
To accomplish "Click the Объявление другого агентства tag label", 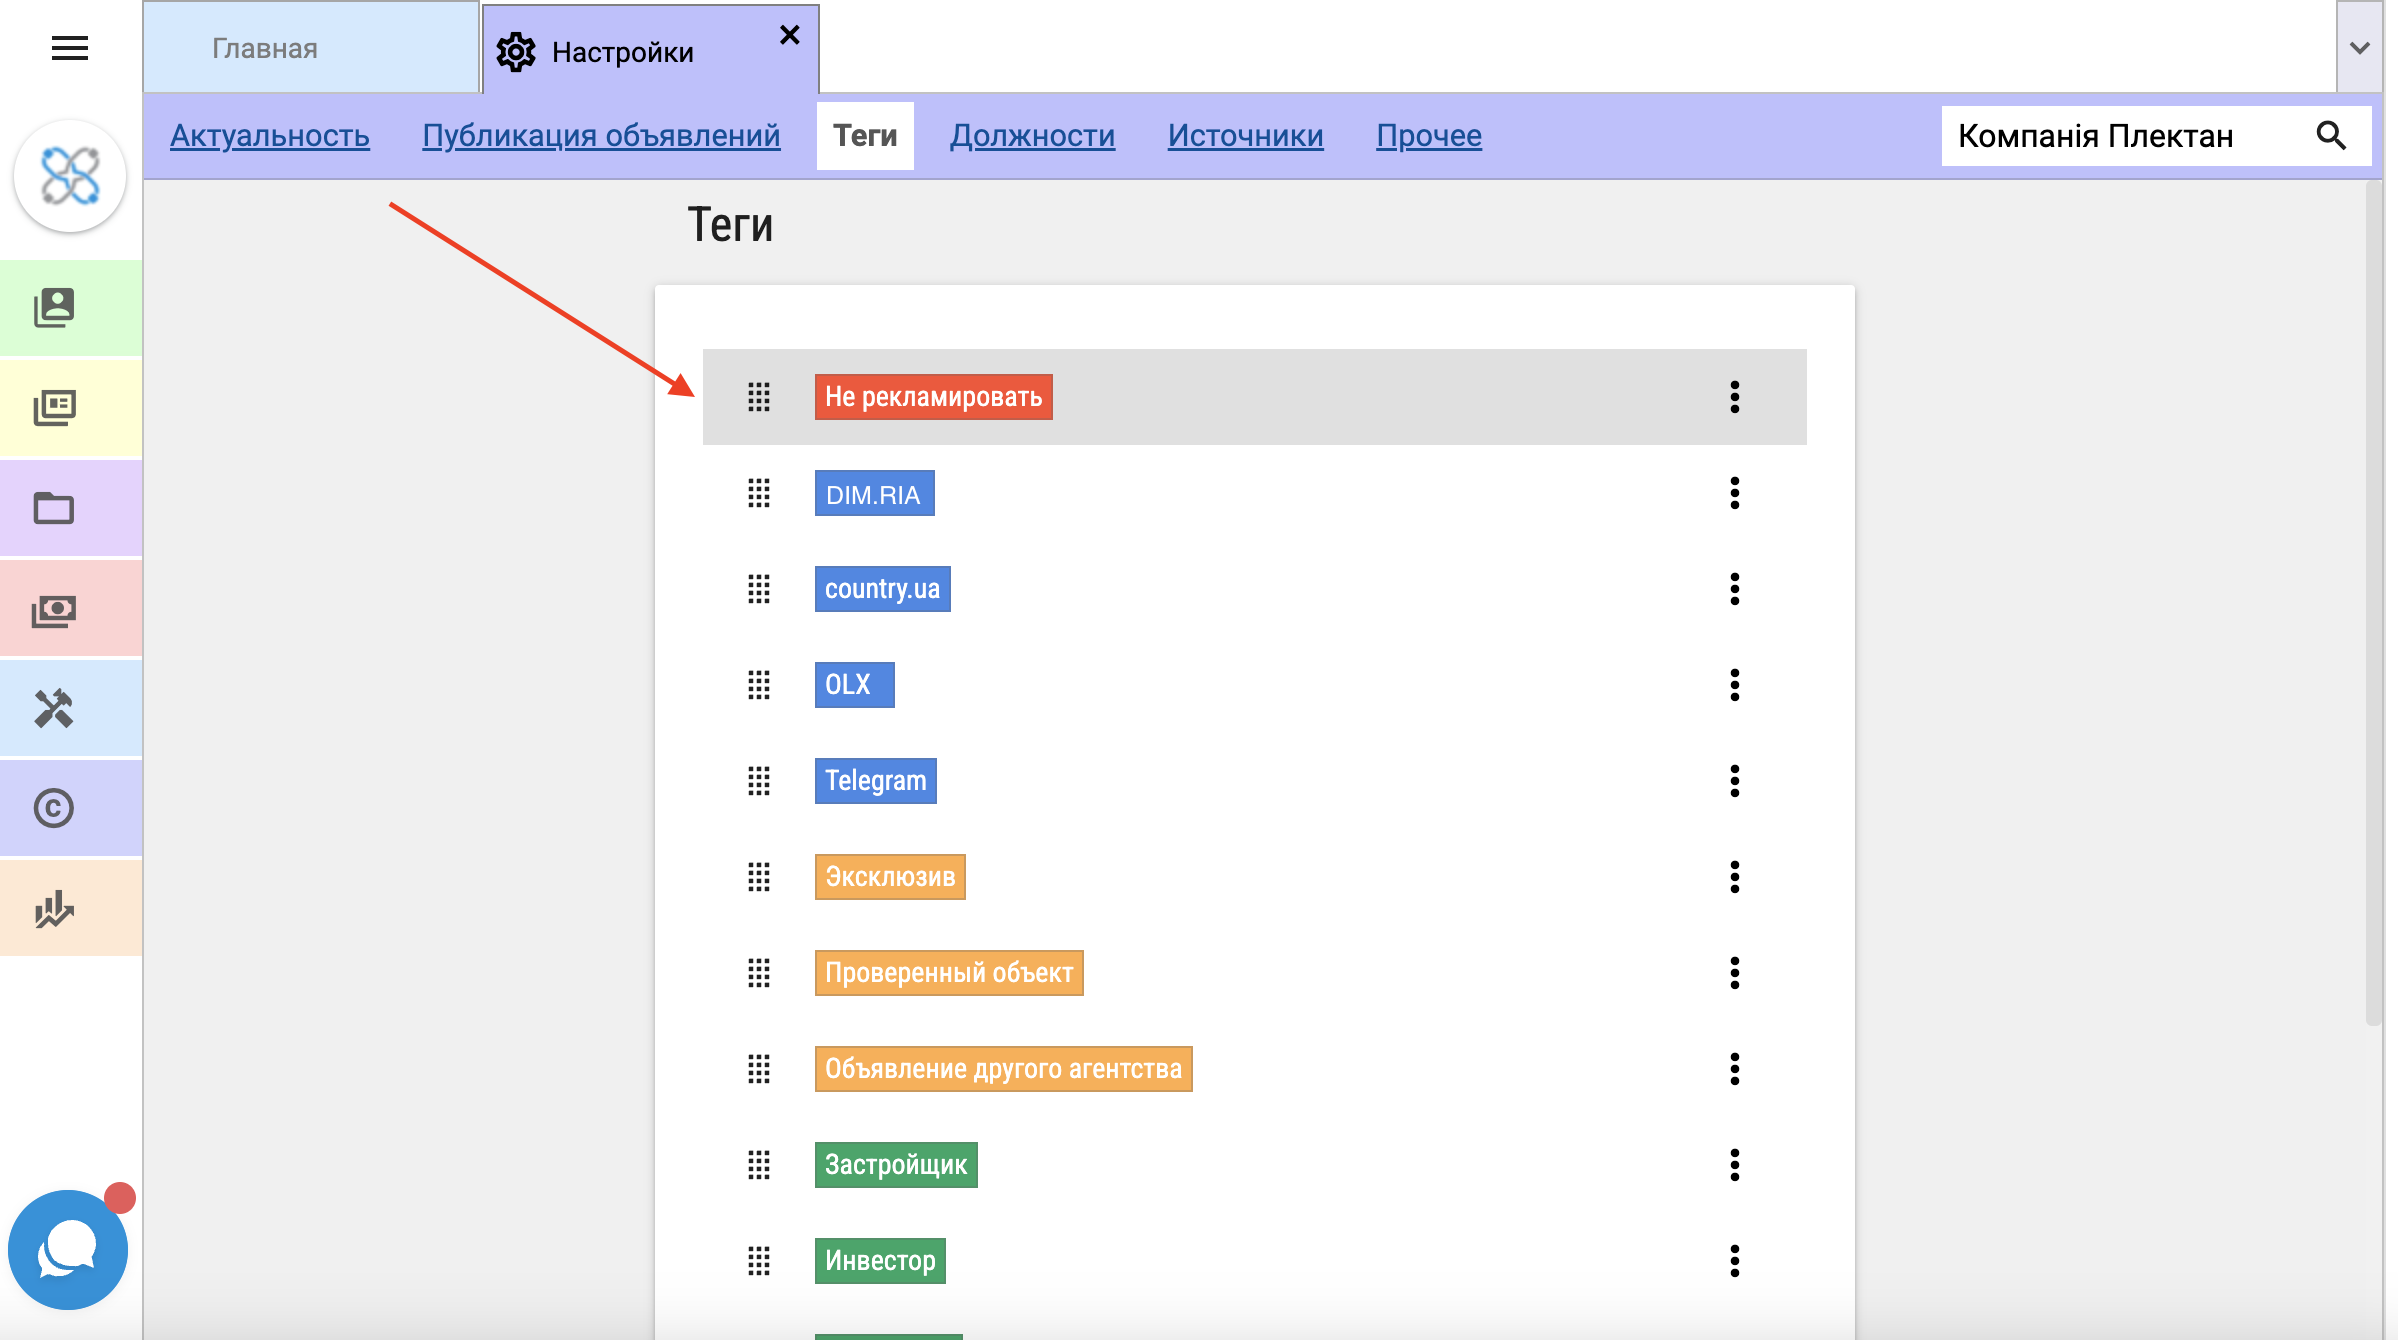I will tap(1004, 1069).
